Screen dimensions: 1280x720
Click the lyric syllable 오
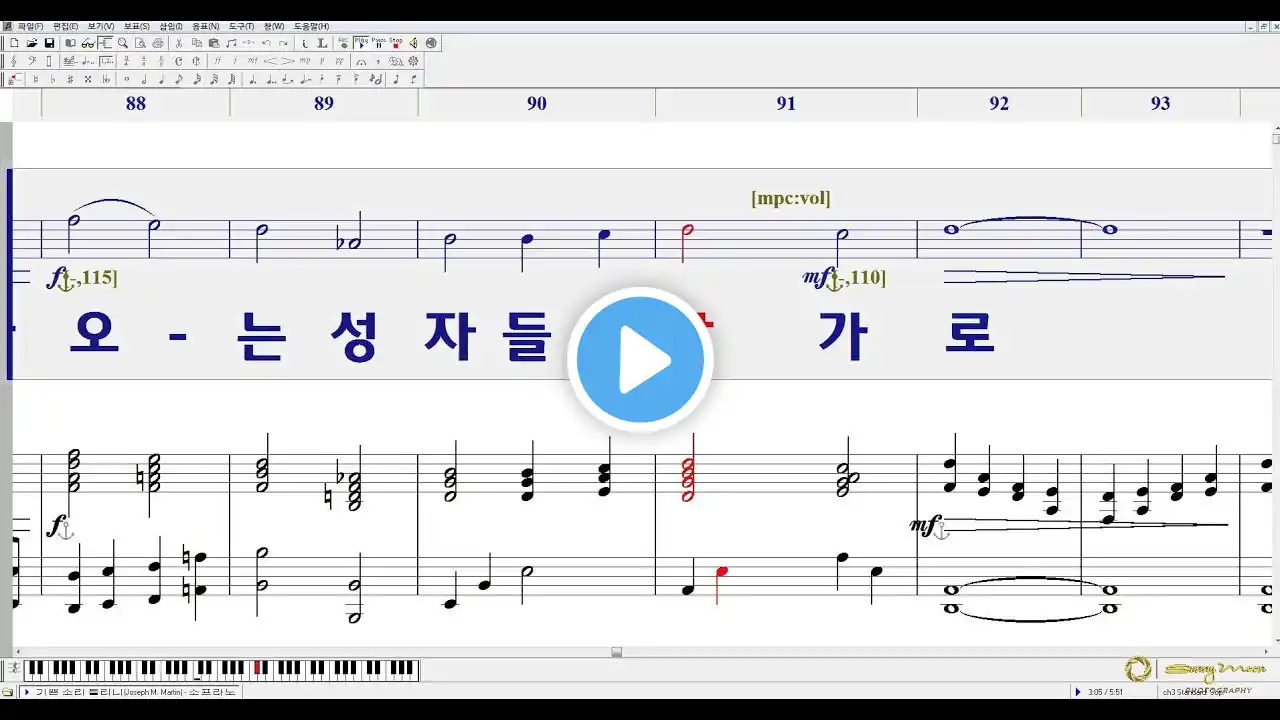pos(94,335)
